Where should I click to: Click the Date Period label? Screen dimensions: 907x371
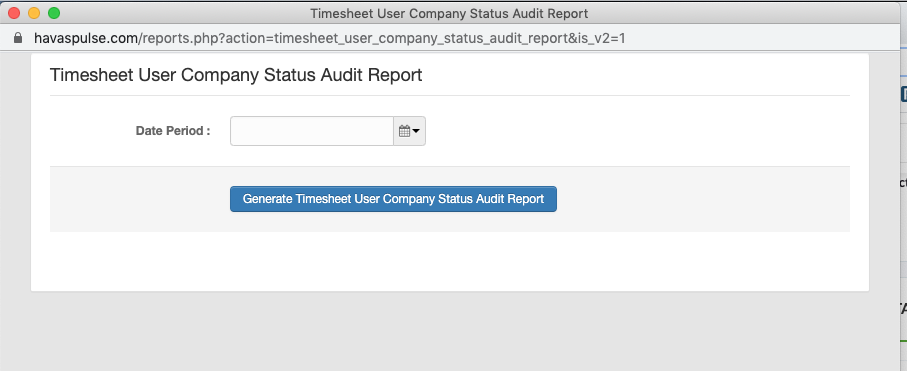(x=173, y=131)
